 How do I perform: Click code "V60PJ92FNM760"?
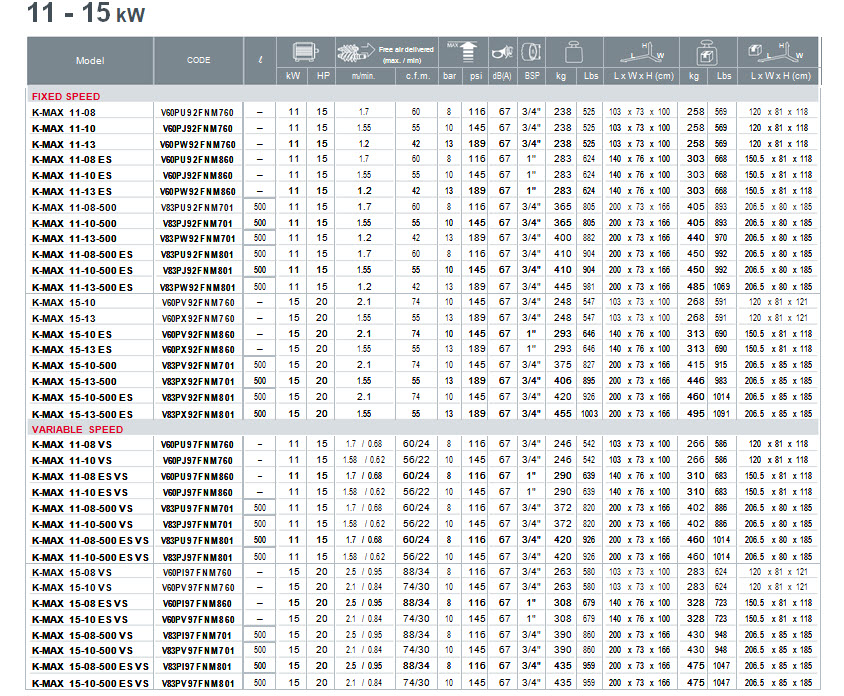(198, 129)
